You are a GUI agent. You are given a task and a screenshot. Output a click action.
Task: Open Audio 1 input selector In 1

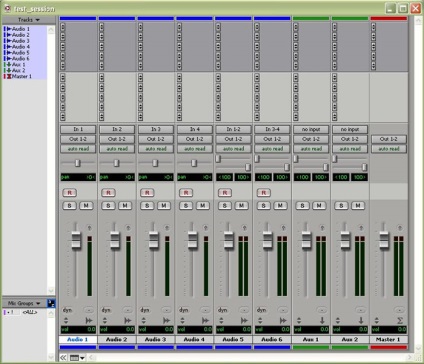(78, 129)
